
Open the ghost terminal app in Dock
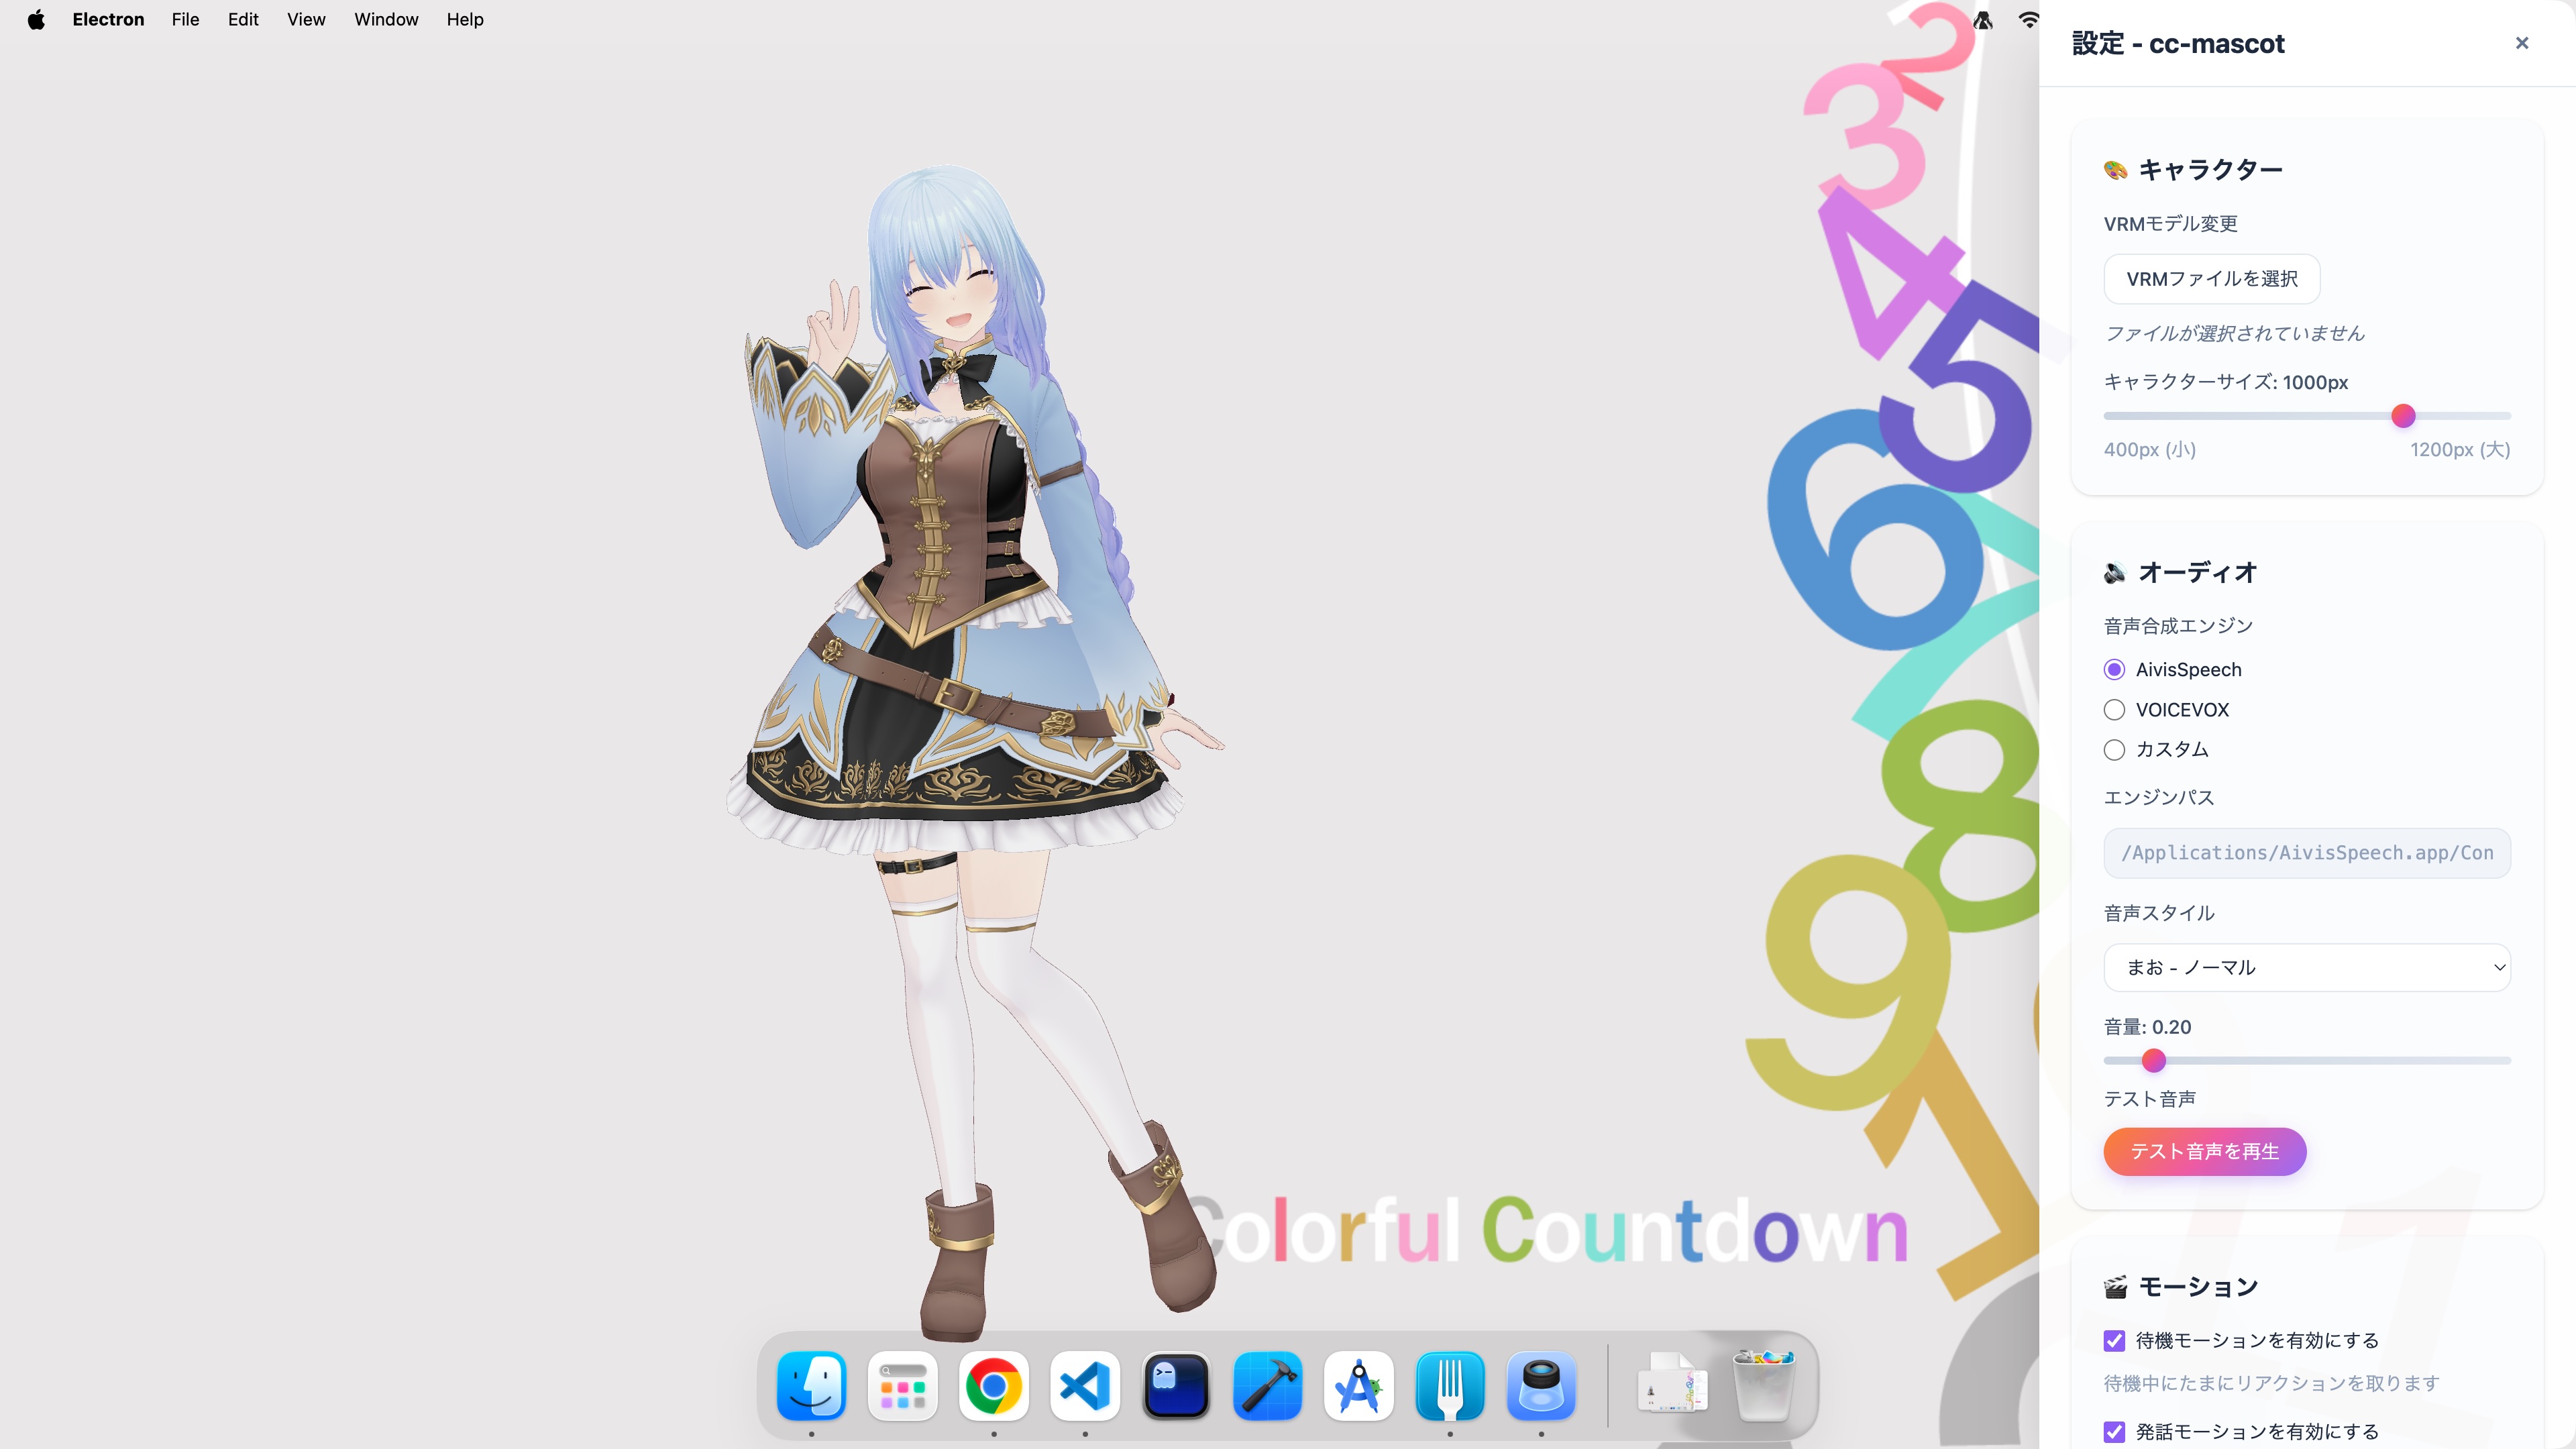coord(1176,1386)
